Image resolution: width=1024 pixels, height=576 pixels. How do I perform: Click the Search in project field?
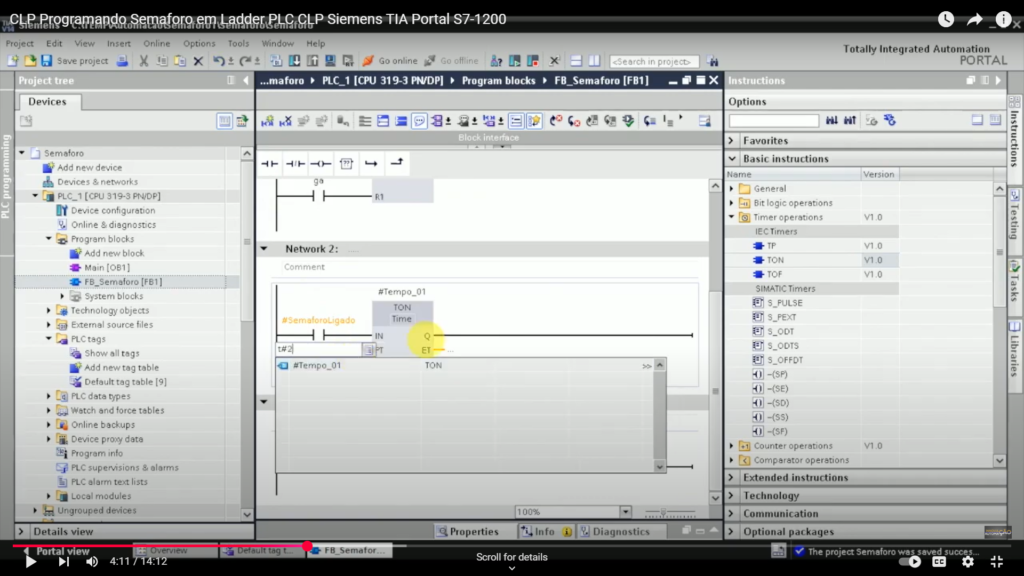[x=654, y=61]
